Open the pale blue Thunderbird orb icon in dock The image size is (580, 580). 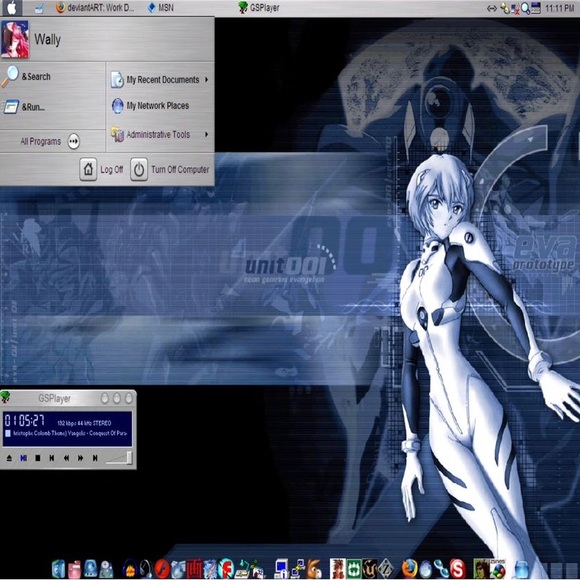[426, 570]
